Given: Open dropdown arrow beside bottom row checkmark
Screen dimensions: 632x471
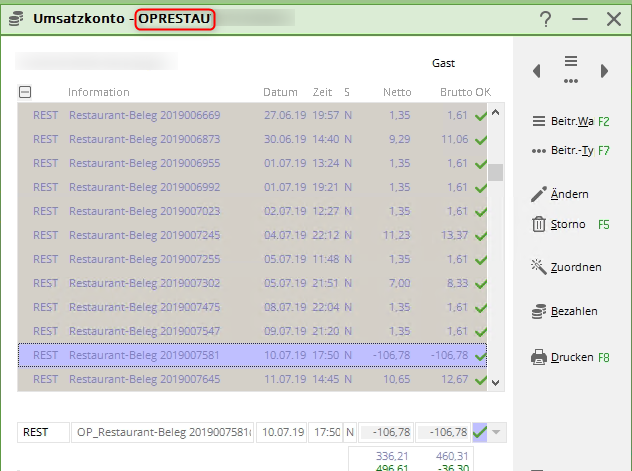Looking at the screenshot, I should 497,432.
